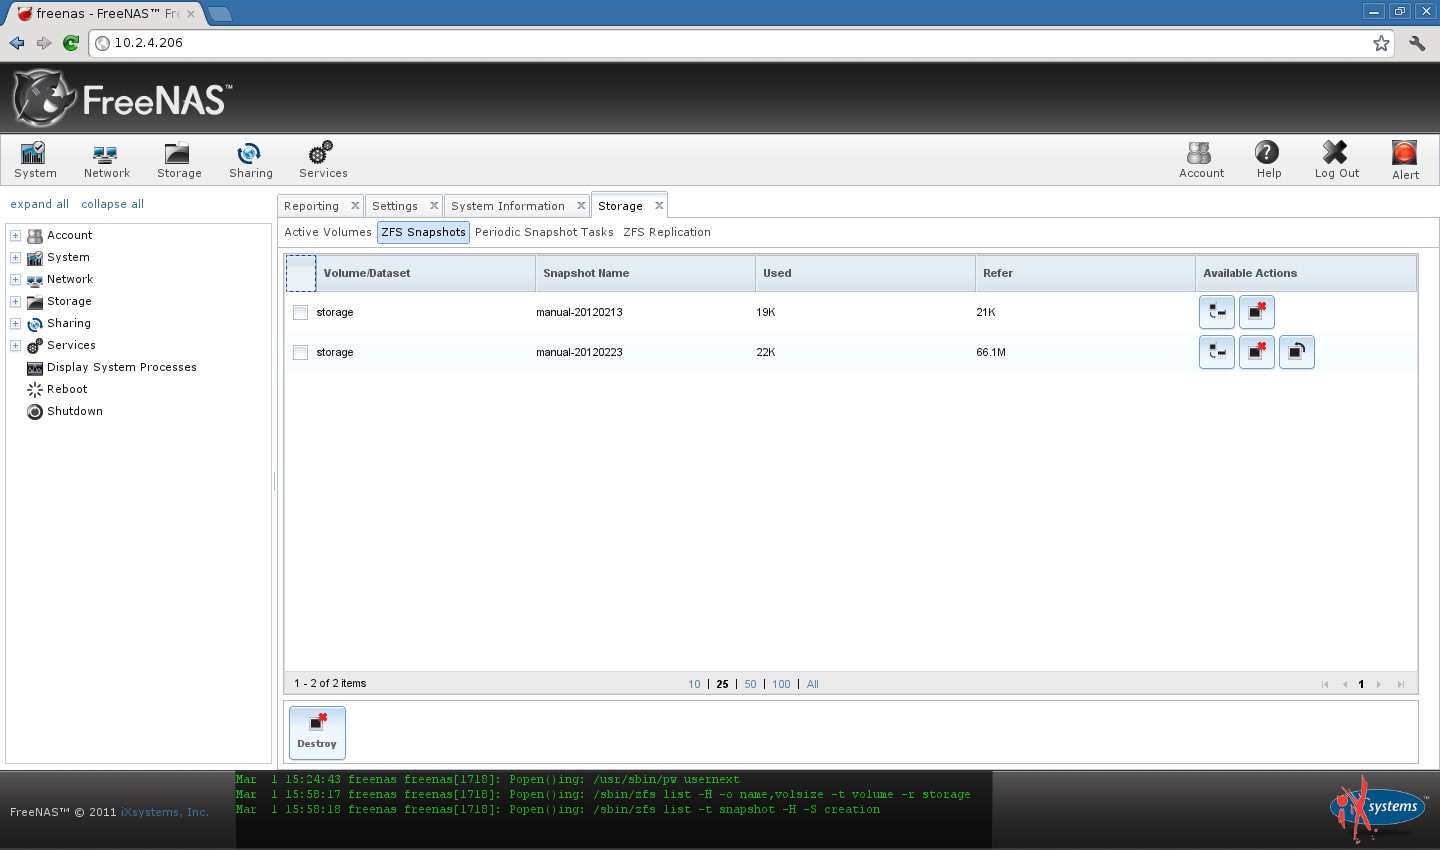Select the manual-20120213 snapshot checkbox
Screen dimensions: 1440x850
coord(300,312)
